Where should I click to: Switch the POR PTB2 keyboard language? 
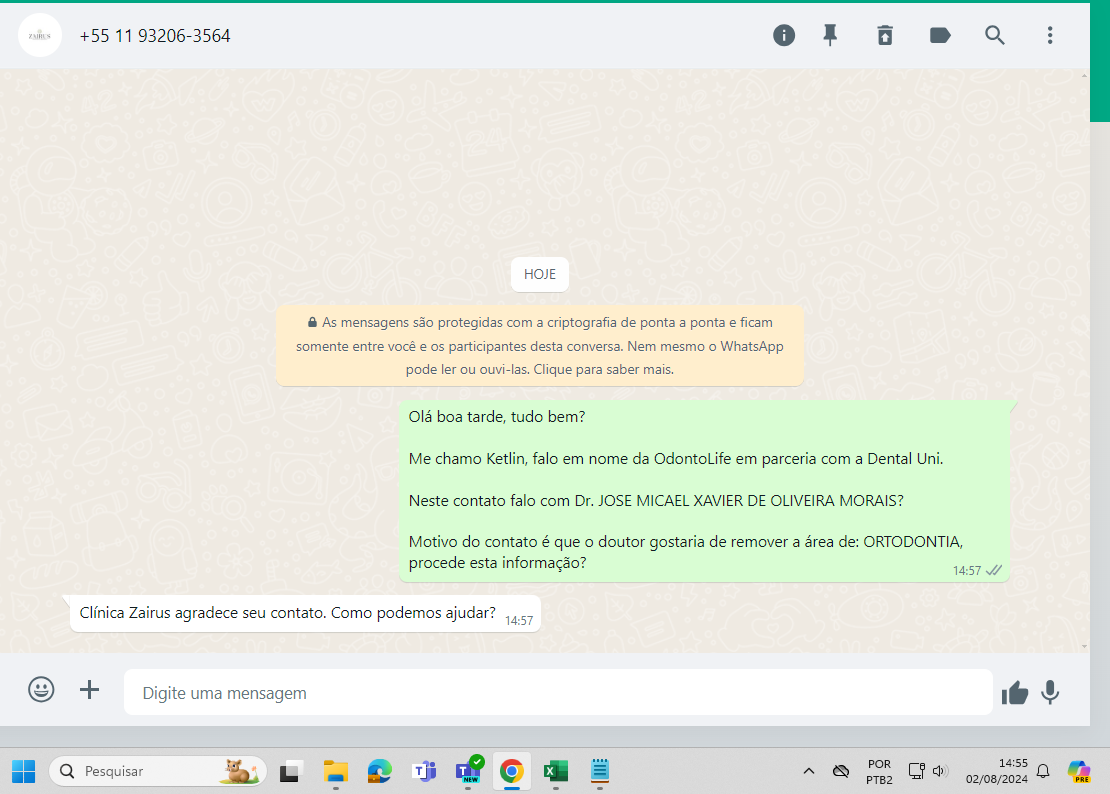pyautogui.click(x=879, y=772)
